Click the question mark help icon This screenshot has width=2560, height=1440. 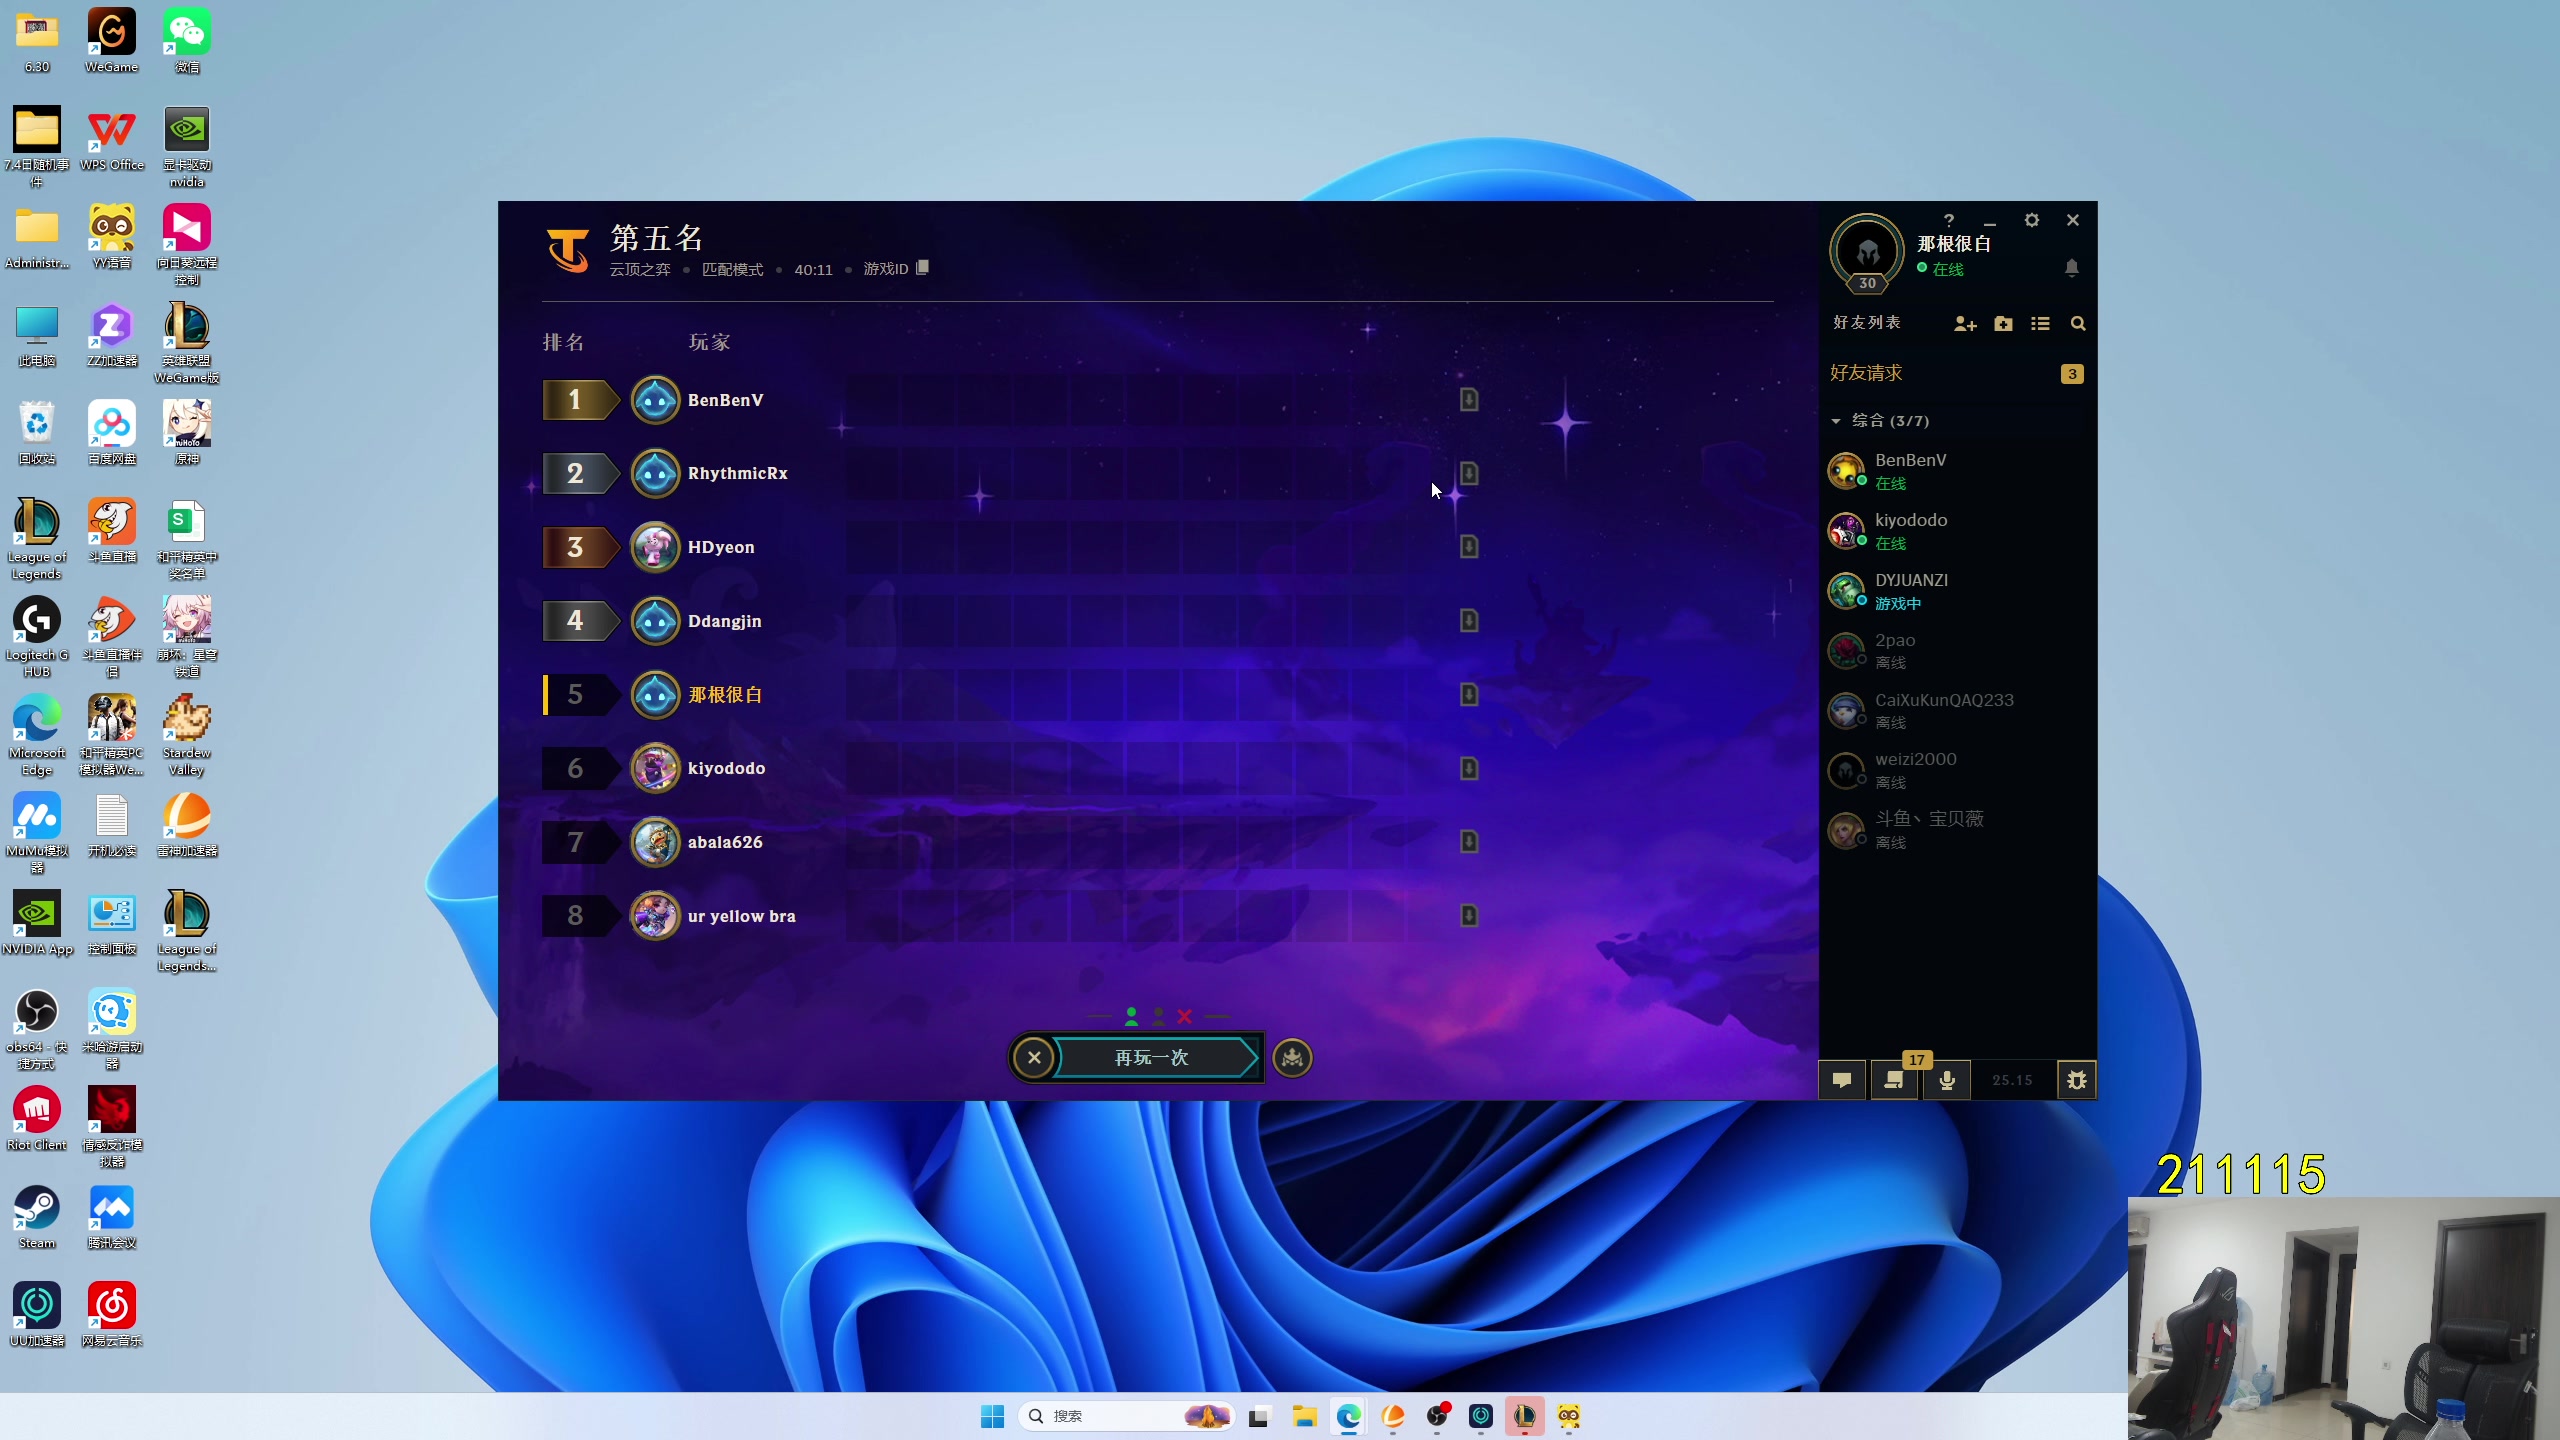pos(1948,220)
